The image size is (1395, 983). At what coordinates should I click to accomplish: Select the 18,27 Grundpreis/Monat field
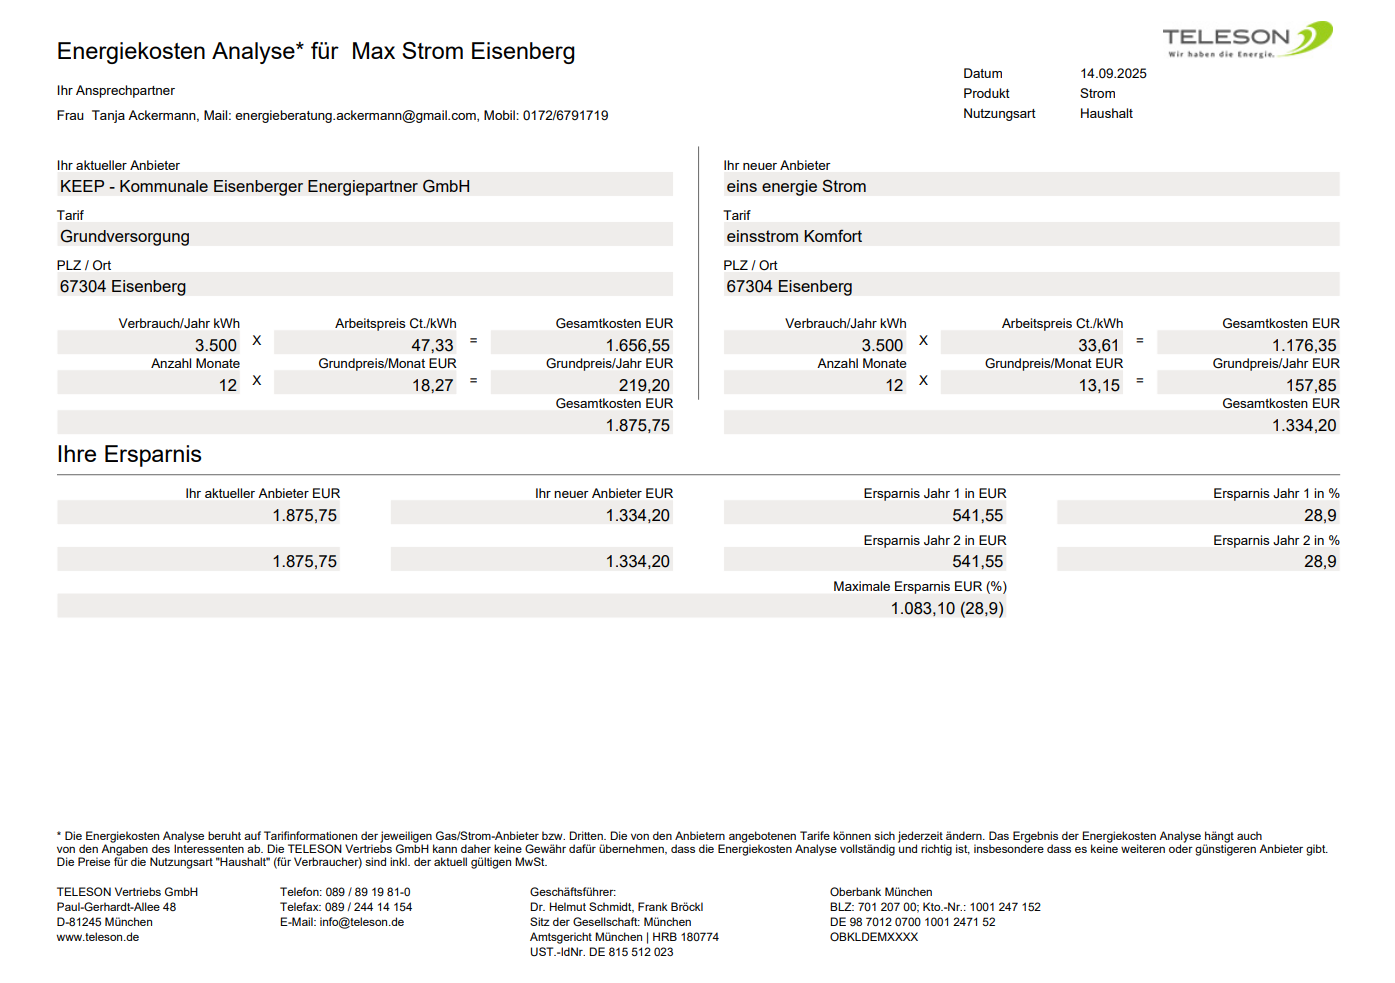[x=432, y=385]
